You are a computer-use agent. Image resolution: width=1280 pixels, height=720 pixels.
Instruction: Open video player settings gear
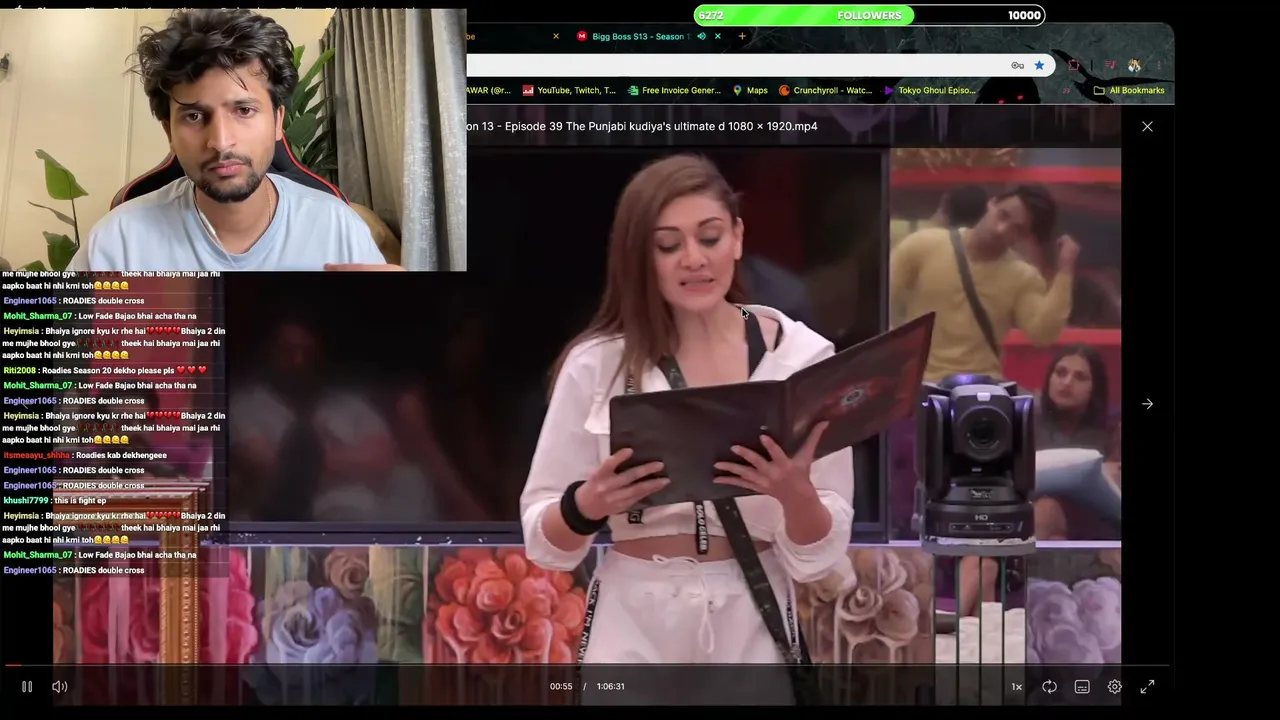click(1115, 686)
